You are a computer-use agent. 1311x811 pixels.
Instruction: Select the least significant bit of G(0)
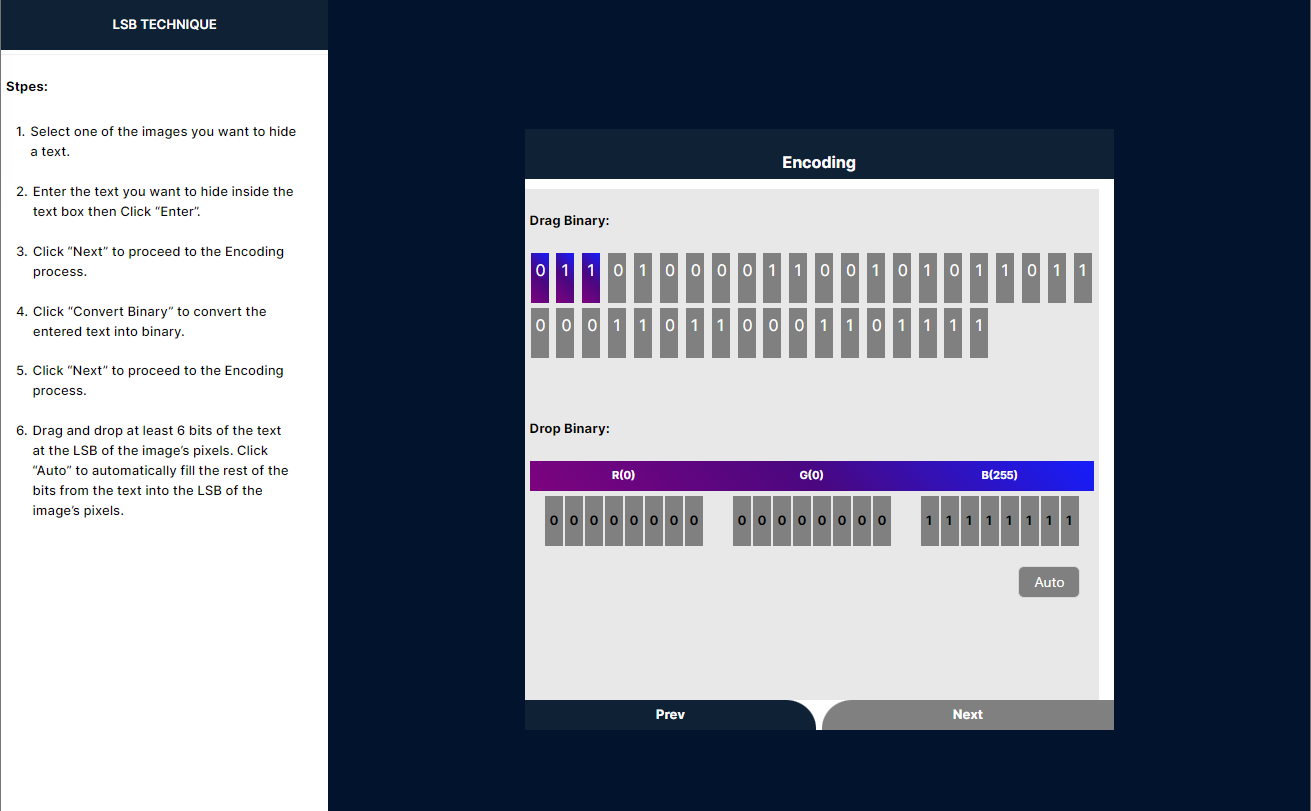882,521
